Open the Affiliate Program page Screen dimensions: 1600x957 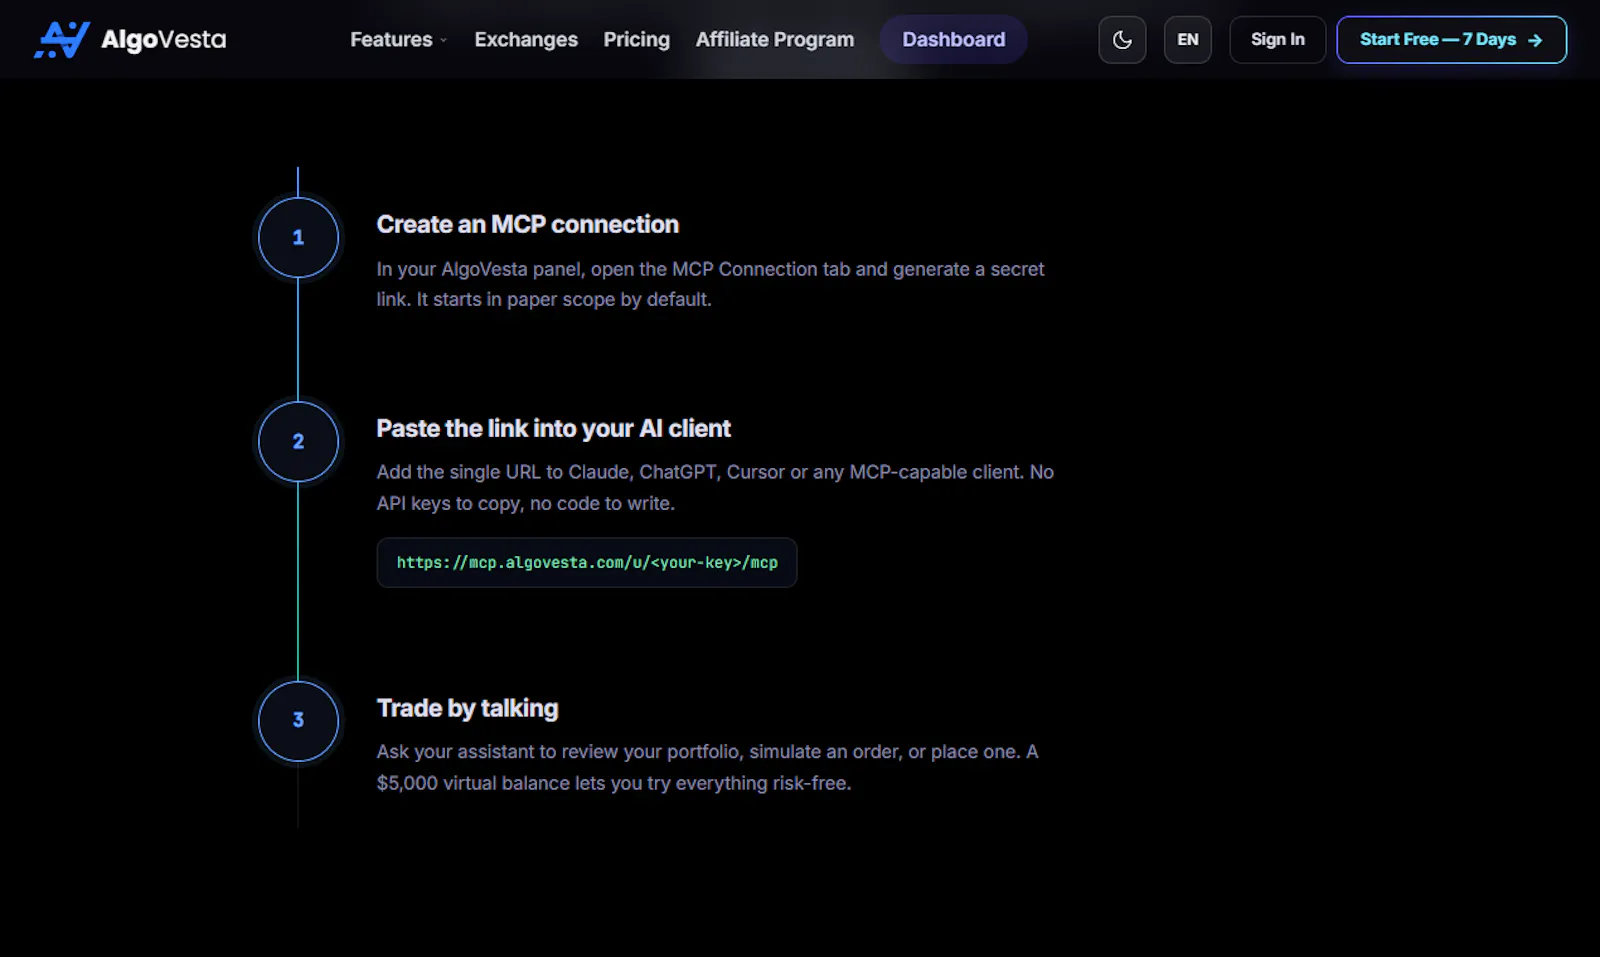(775, 40)
